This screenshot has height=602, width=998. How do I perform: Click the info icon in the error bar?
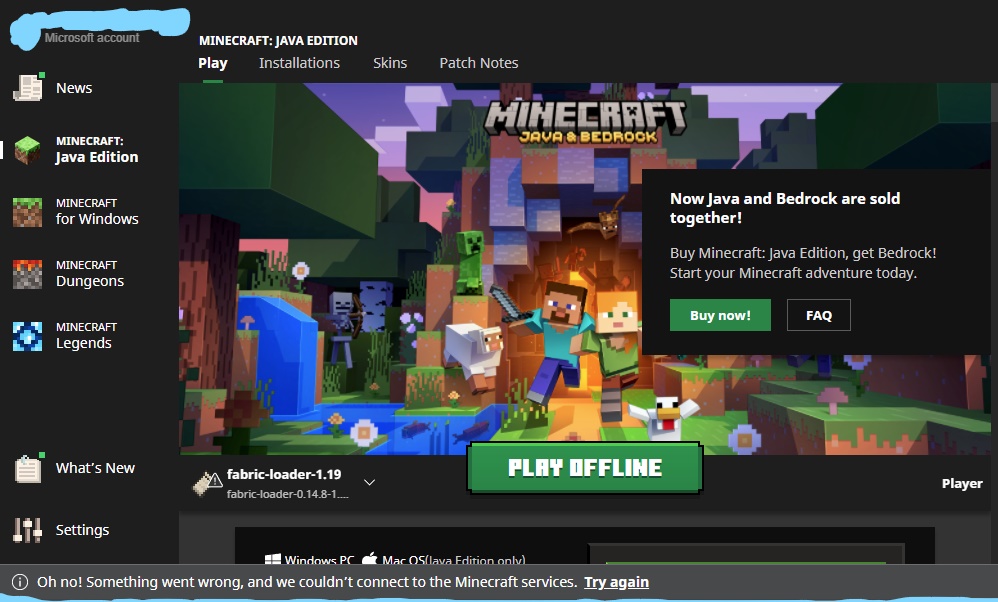20,582
